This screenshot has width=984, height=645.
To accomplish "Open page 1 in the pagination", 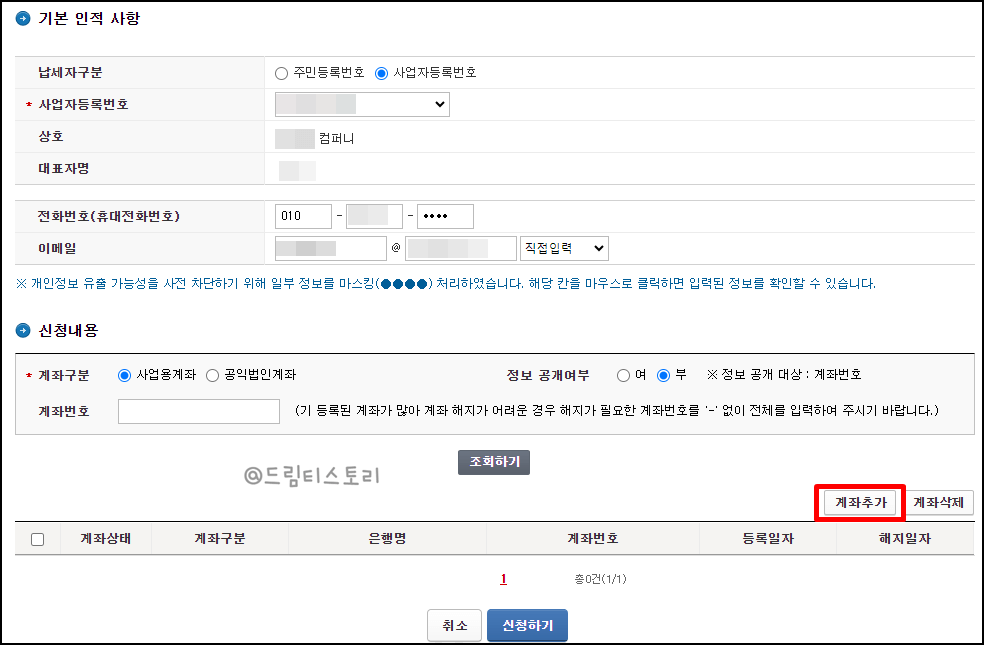I will [x=502, y=578].
